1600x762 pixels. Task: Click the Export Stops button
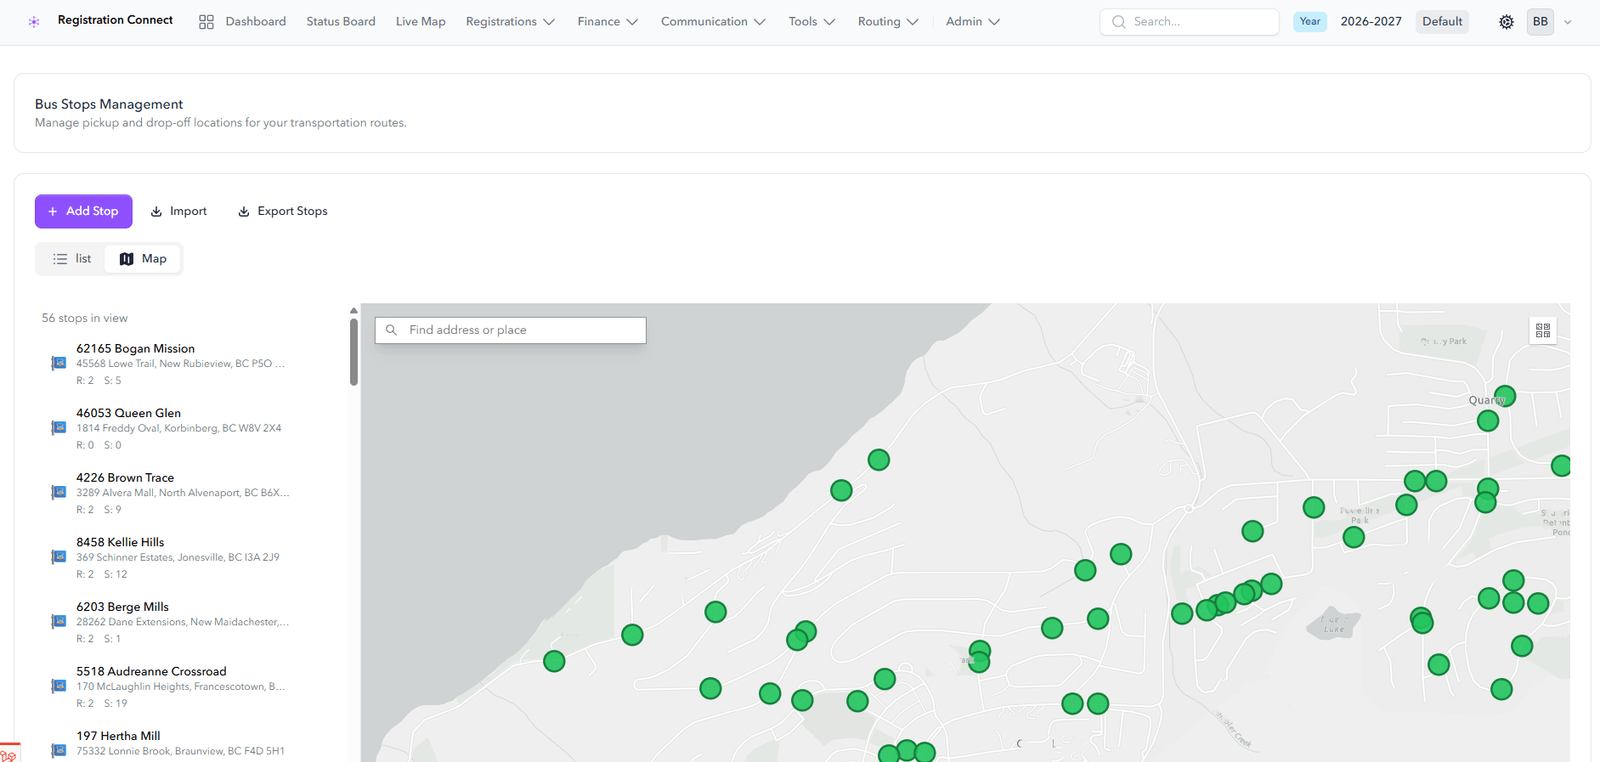coord(283,211)
